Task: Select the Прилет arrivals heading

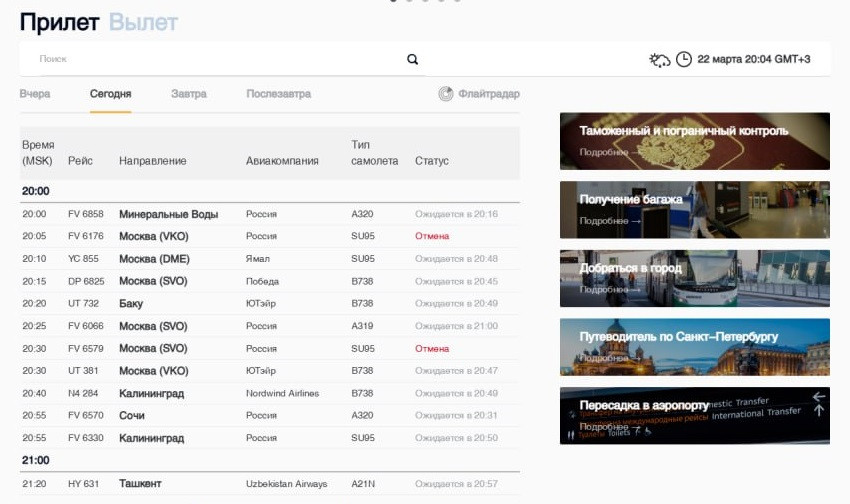Action: coord(59,22)
